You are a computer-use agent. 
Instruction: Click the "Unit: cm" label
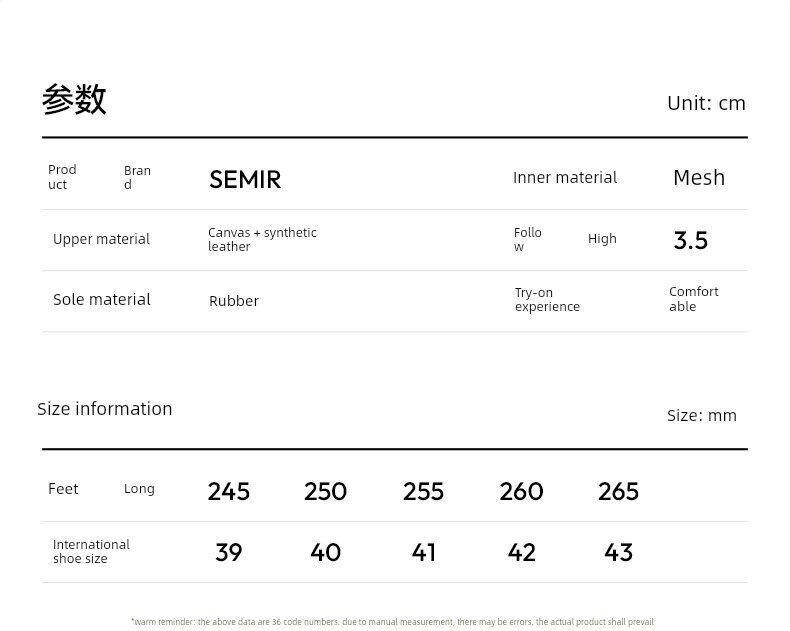point(706,103)
